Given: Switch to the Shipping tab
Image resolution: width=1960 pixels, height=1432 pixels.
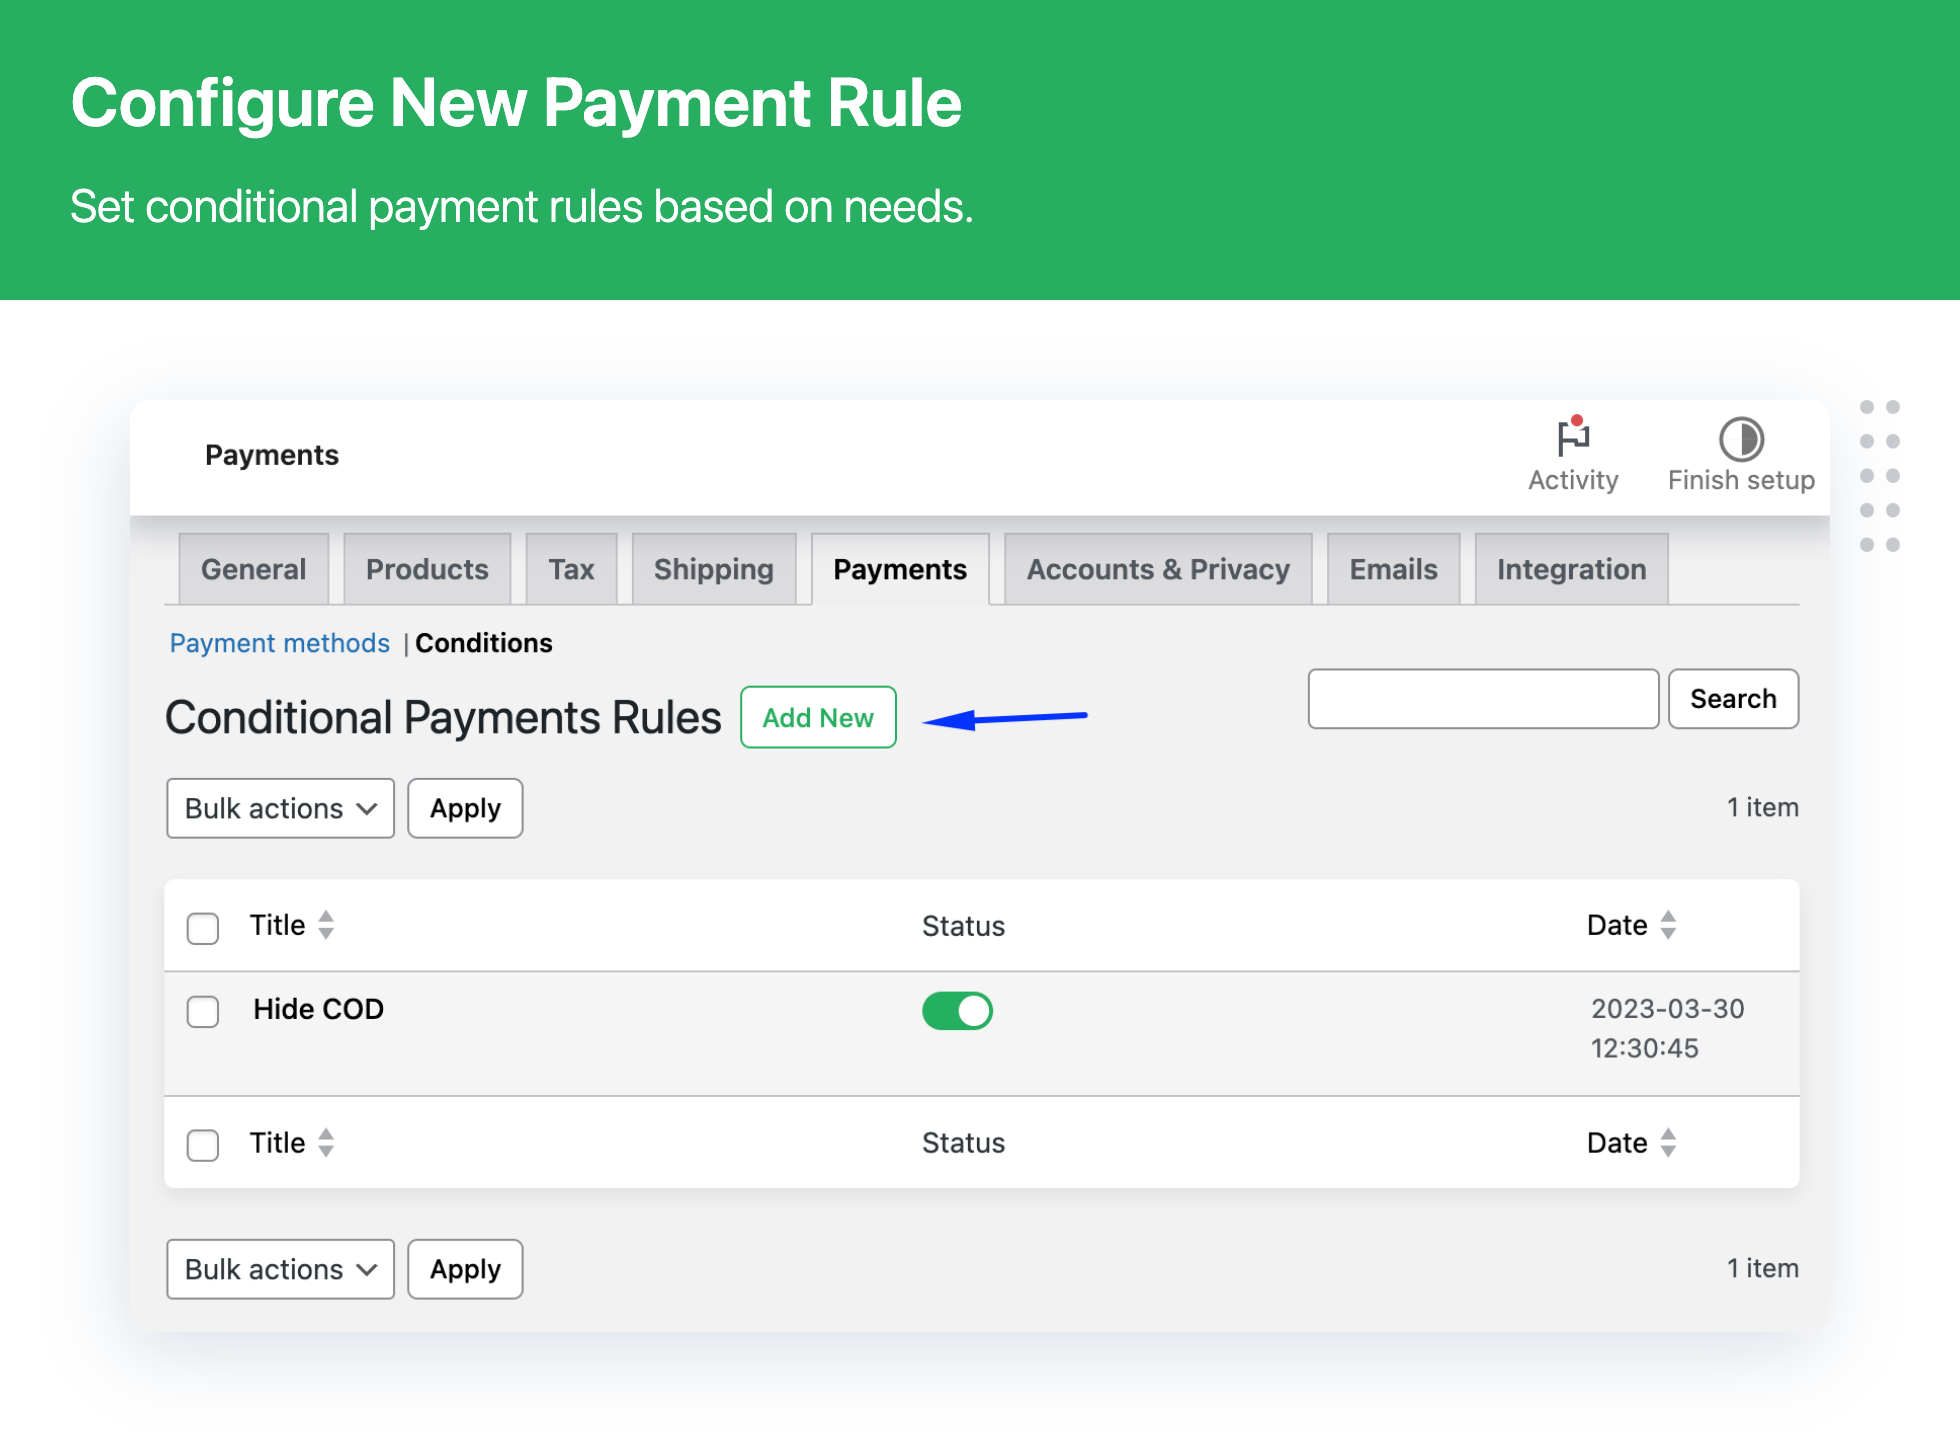Looking at the screenshot, I should click(x=713, y=569).
